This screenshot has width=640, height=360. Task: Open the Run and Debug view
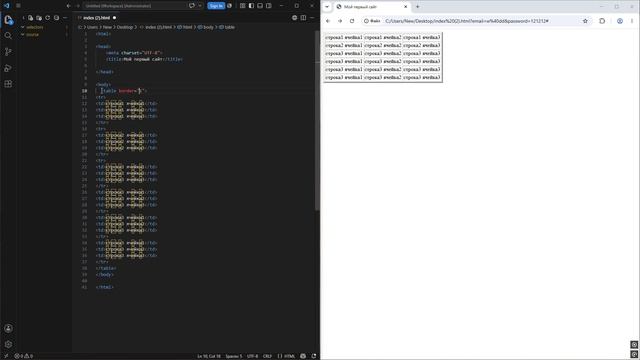(8, 68)
